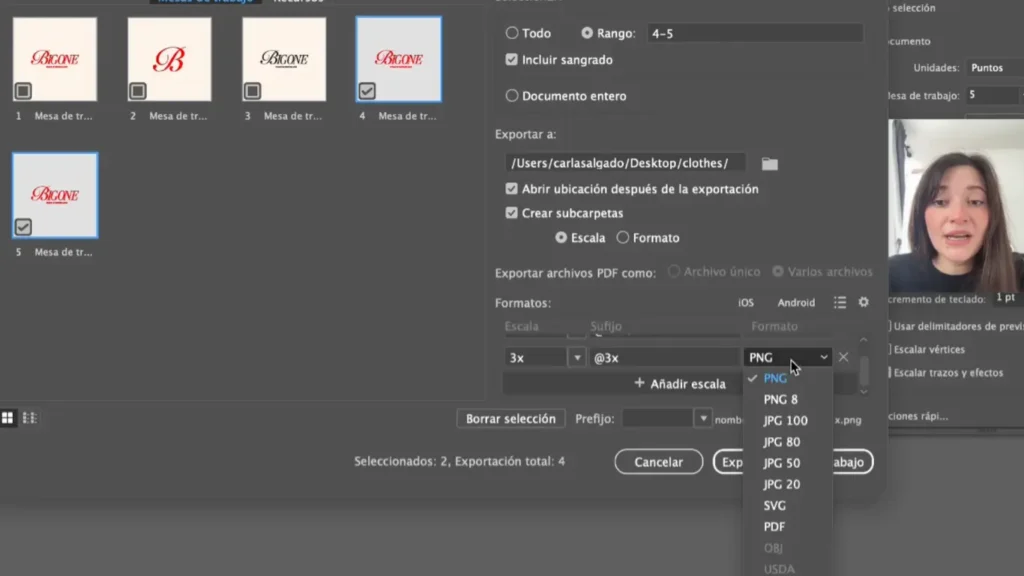Remove the 3x scale row with X
This screenshot has width=1024, height=576.
point(843,357)
